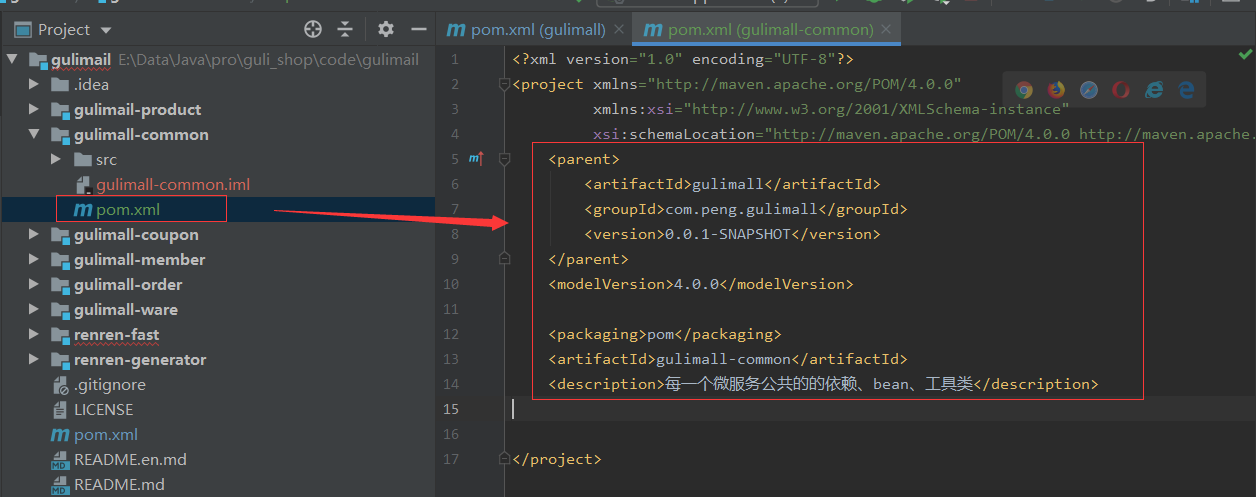1256x497 pixels.
Task: Place cursor in 0.0.1-SNAPSHOT version text
Action: pos(727,234)
